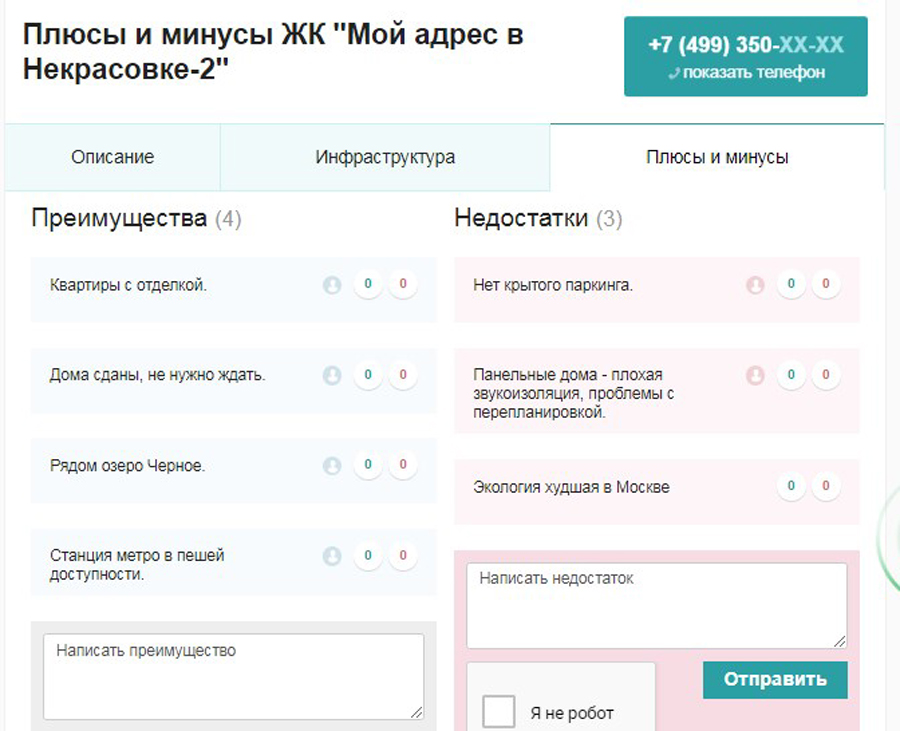Viewport: 900px width, 731px height.
Task: Click user icon beside "Панельные дома" drawback
Action: [x=755, y=375]
